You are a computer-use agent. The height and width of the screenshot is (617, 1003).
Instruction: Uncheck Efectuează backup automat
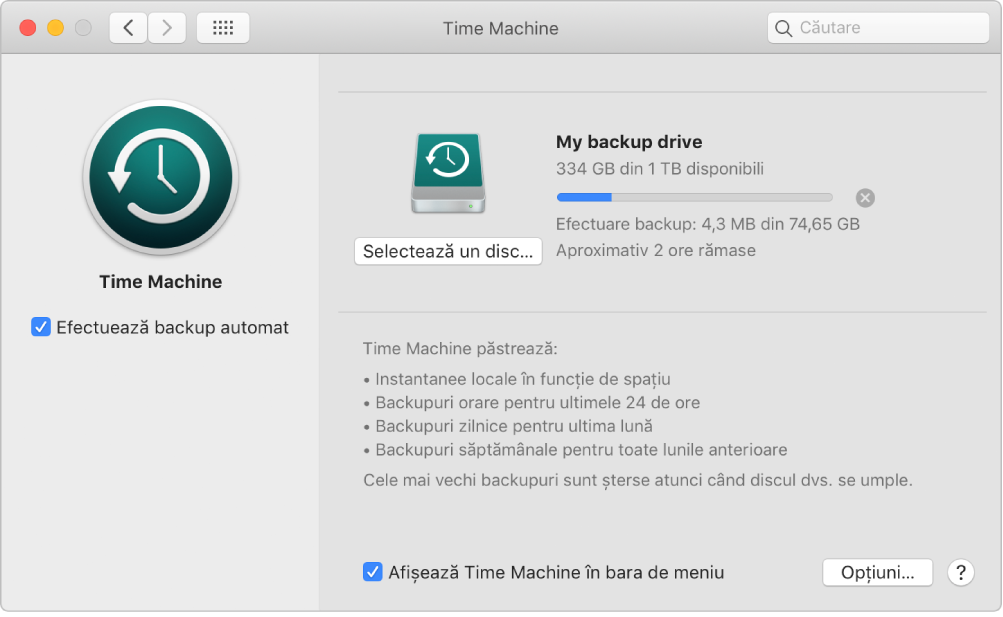point(41,327)
